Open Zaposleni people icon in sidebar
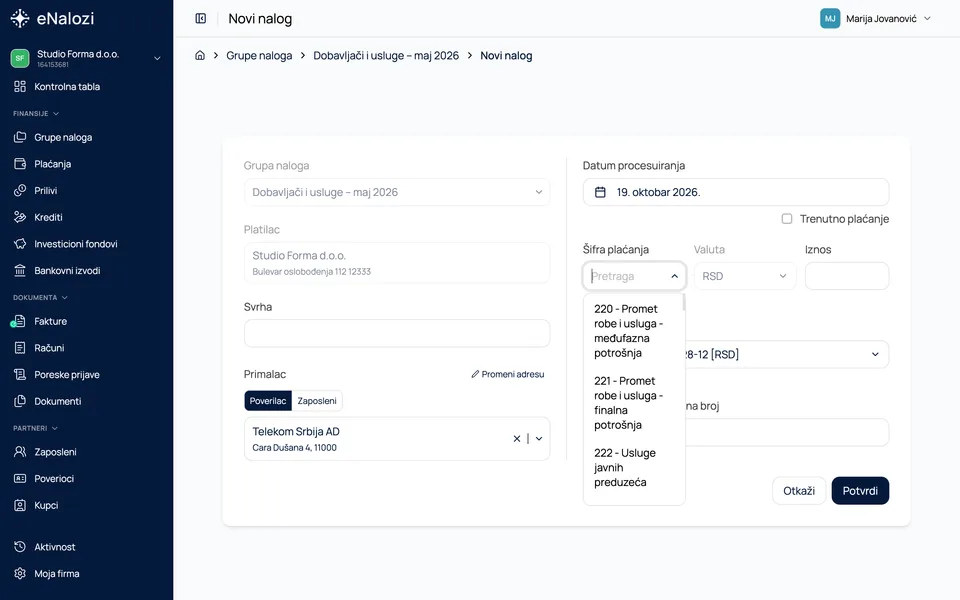 click(x=20, y=452)
